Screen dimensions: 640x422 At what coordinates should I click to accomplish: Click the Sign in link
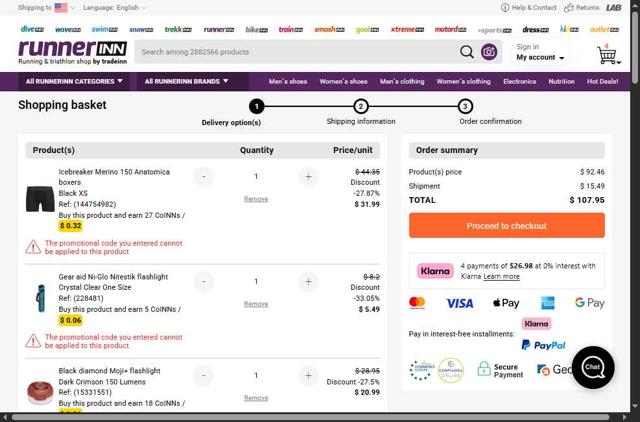tap(527, 47)
